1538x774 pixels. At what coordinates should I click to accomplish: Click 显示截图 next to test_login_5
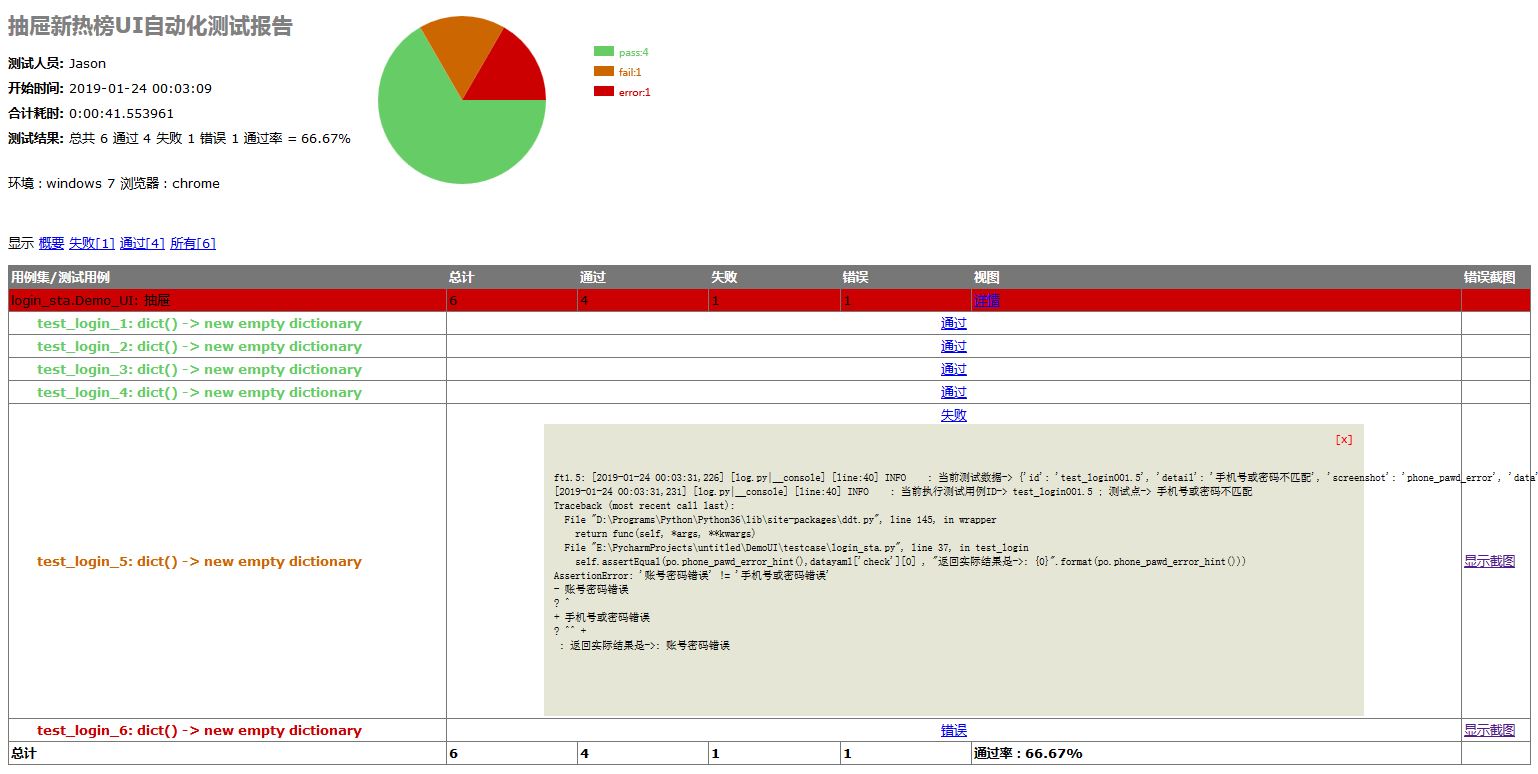tap(1490, 561)
